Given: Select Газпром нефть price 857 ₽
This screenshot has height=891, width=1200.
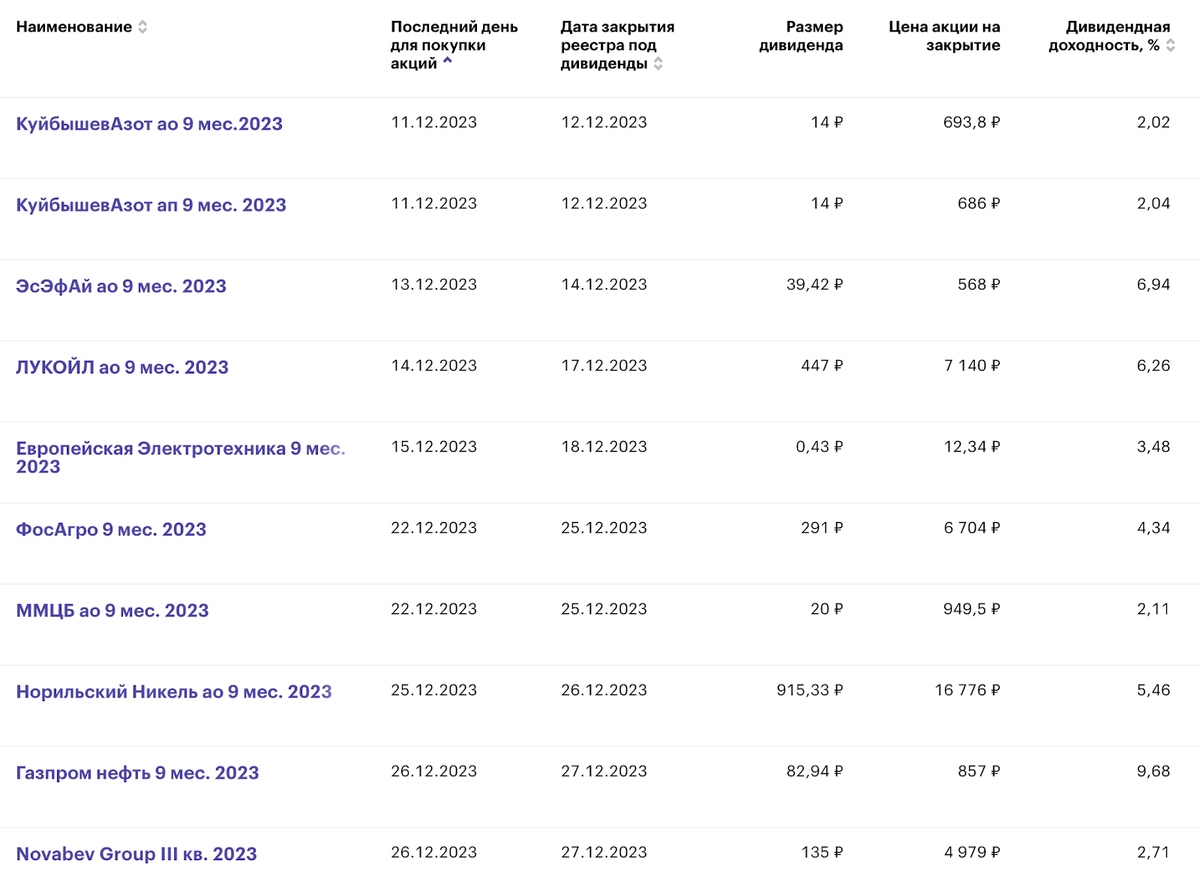Looking at the screenshot, I should click(978, 771).
